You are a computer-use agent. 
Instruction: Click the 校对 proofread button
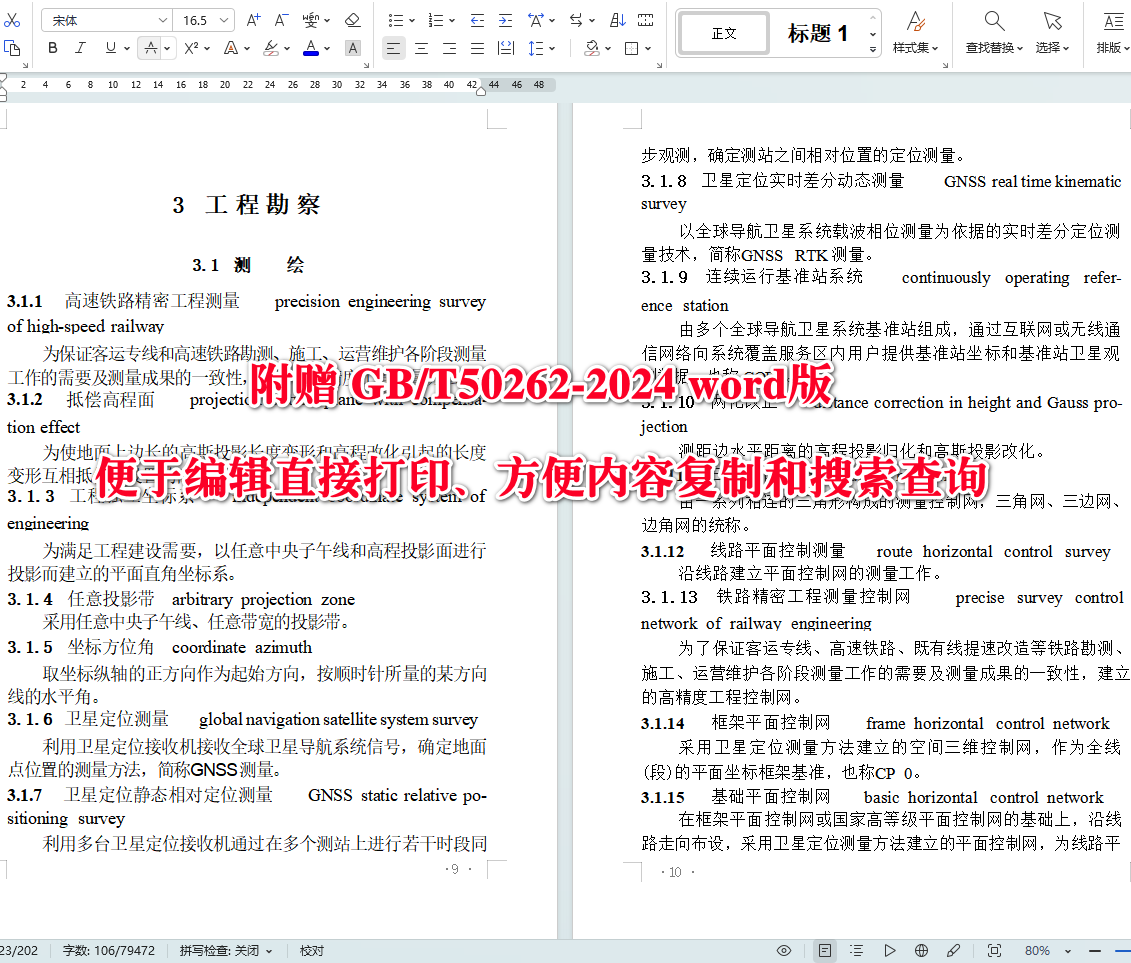[x=310, y=950]
